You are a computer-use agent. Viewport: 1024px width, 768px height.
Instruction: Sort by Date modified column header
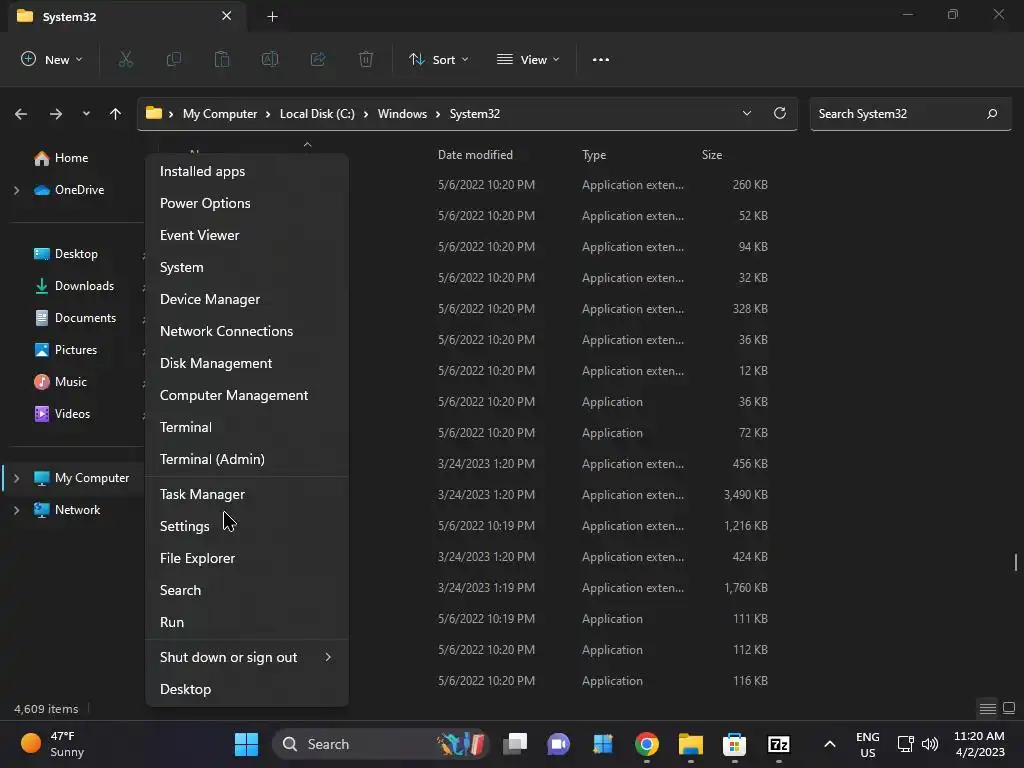click(x=475, y=155)
